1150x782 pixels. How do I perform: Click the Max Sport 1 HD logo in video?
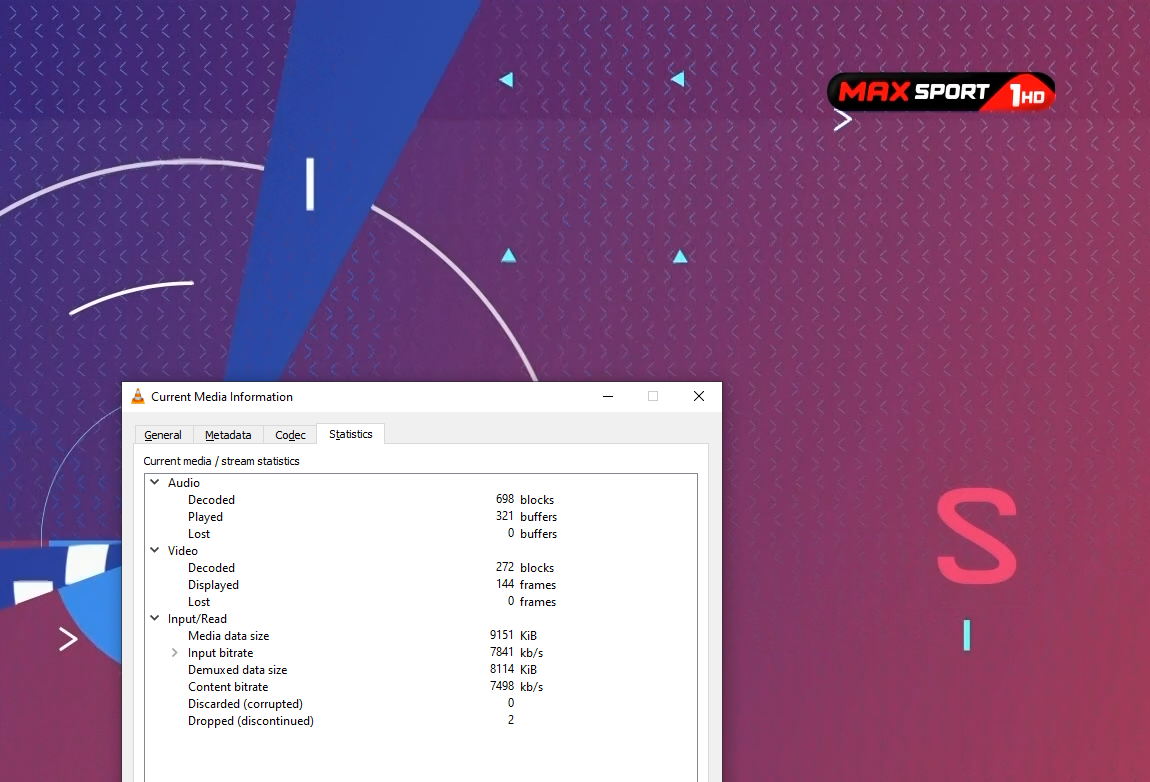click(x=941, y=92)
